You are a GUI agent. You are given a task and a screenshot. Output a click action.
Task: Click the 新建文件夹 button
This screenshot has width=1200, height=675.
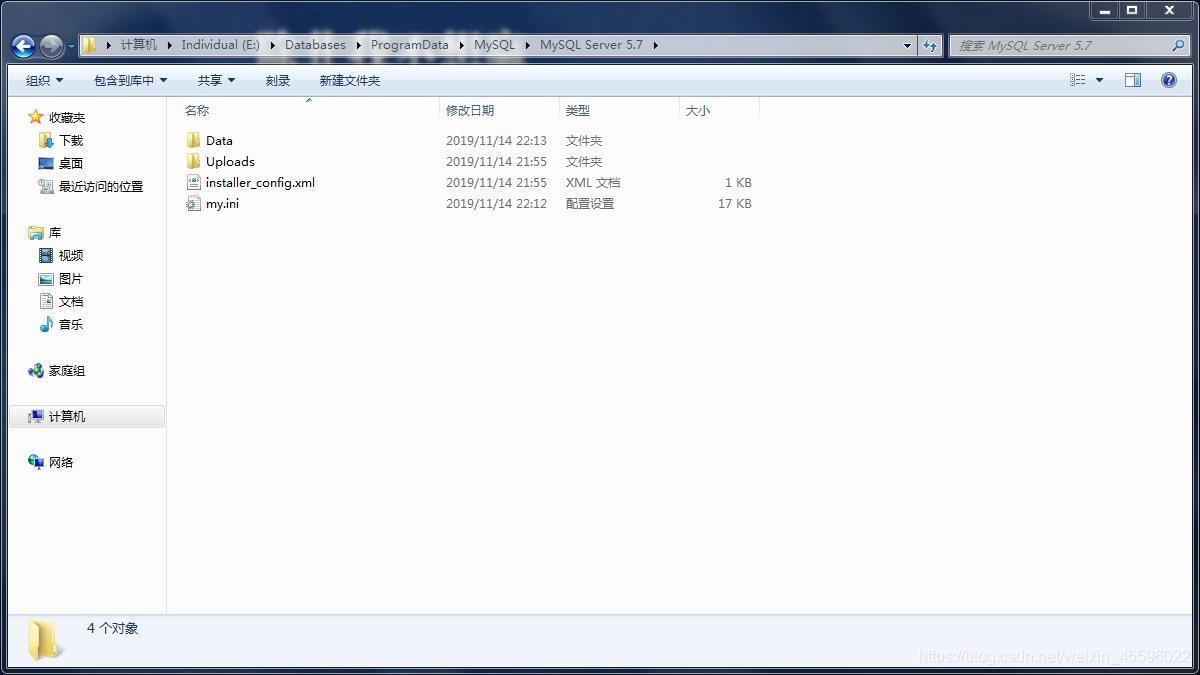[349, 80]
